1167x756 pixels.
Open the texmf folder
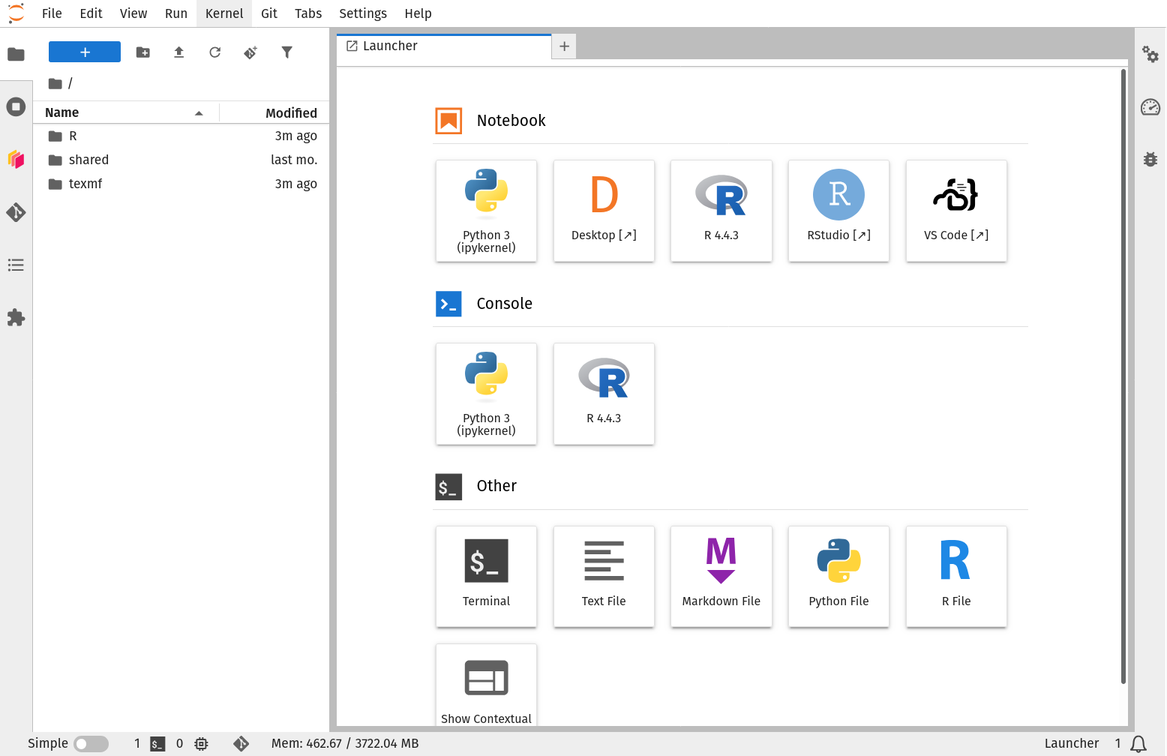(x=85, y=184)
